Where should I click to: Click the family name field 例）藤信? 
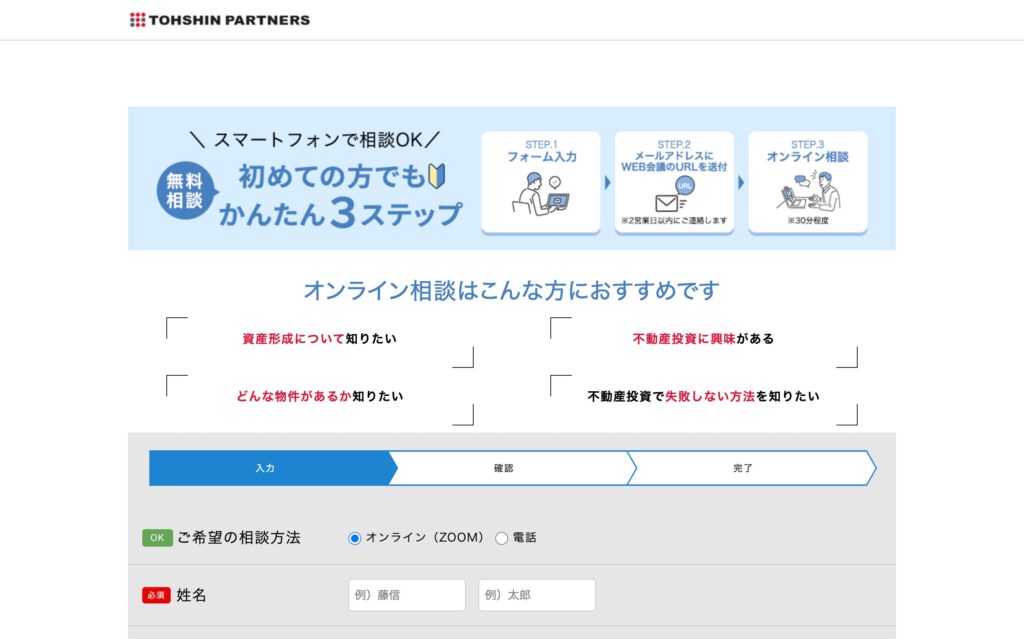click(x=407, y=595)
